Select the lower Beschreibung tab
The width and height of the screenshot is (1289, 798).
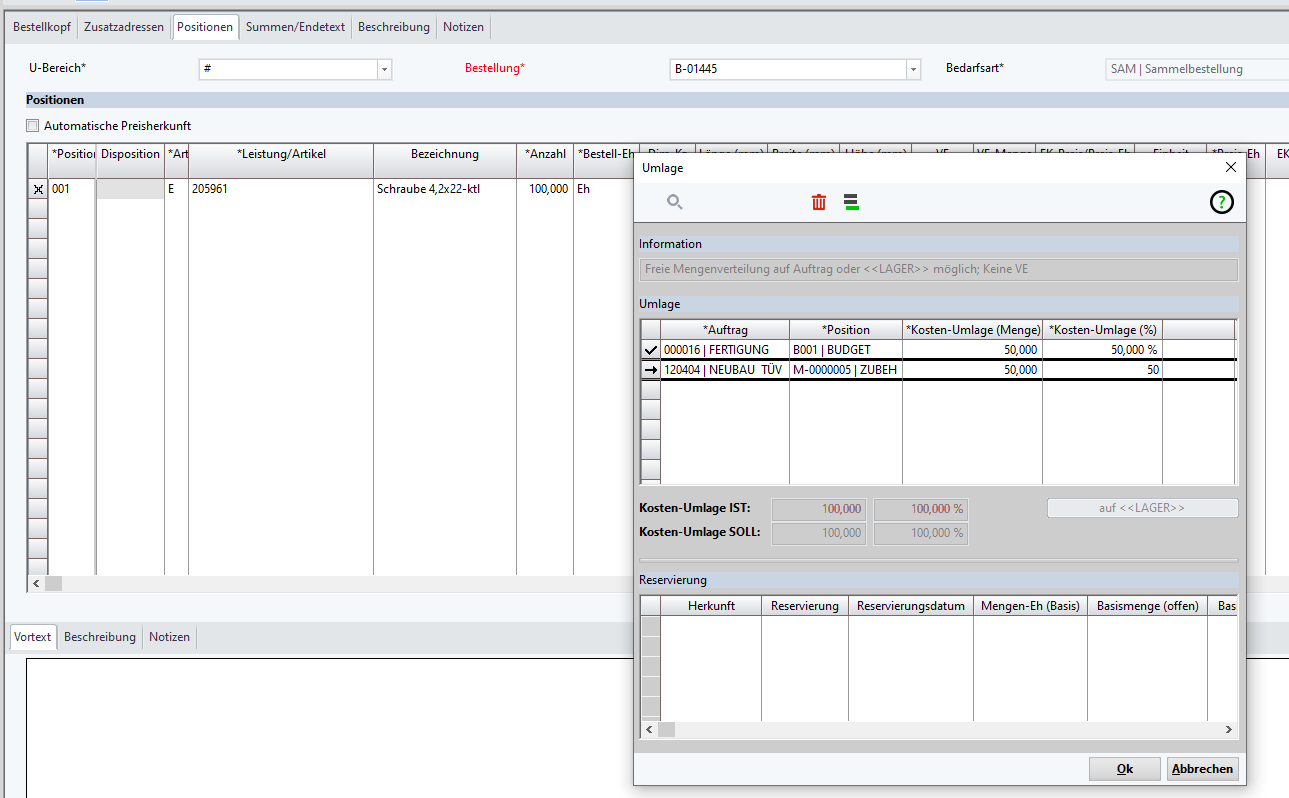100,637
